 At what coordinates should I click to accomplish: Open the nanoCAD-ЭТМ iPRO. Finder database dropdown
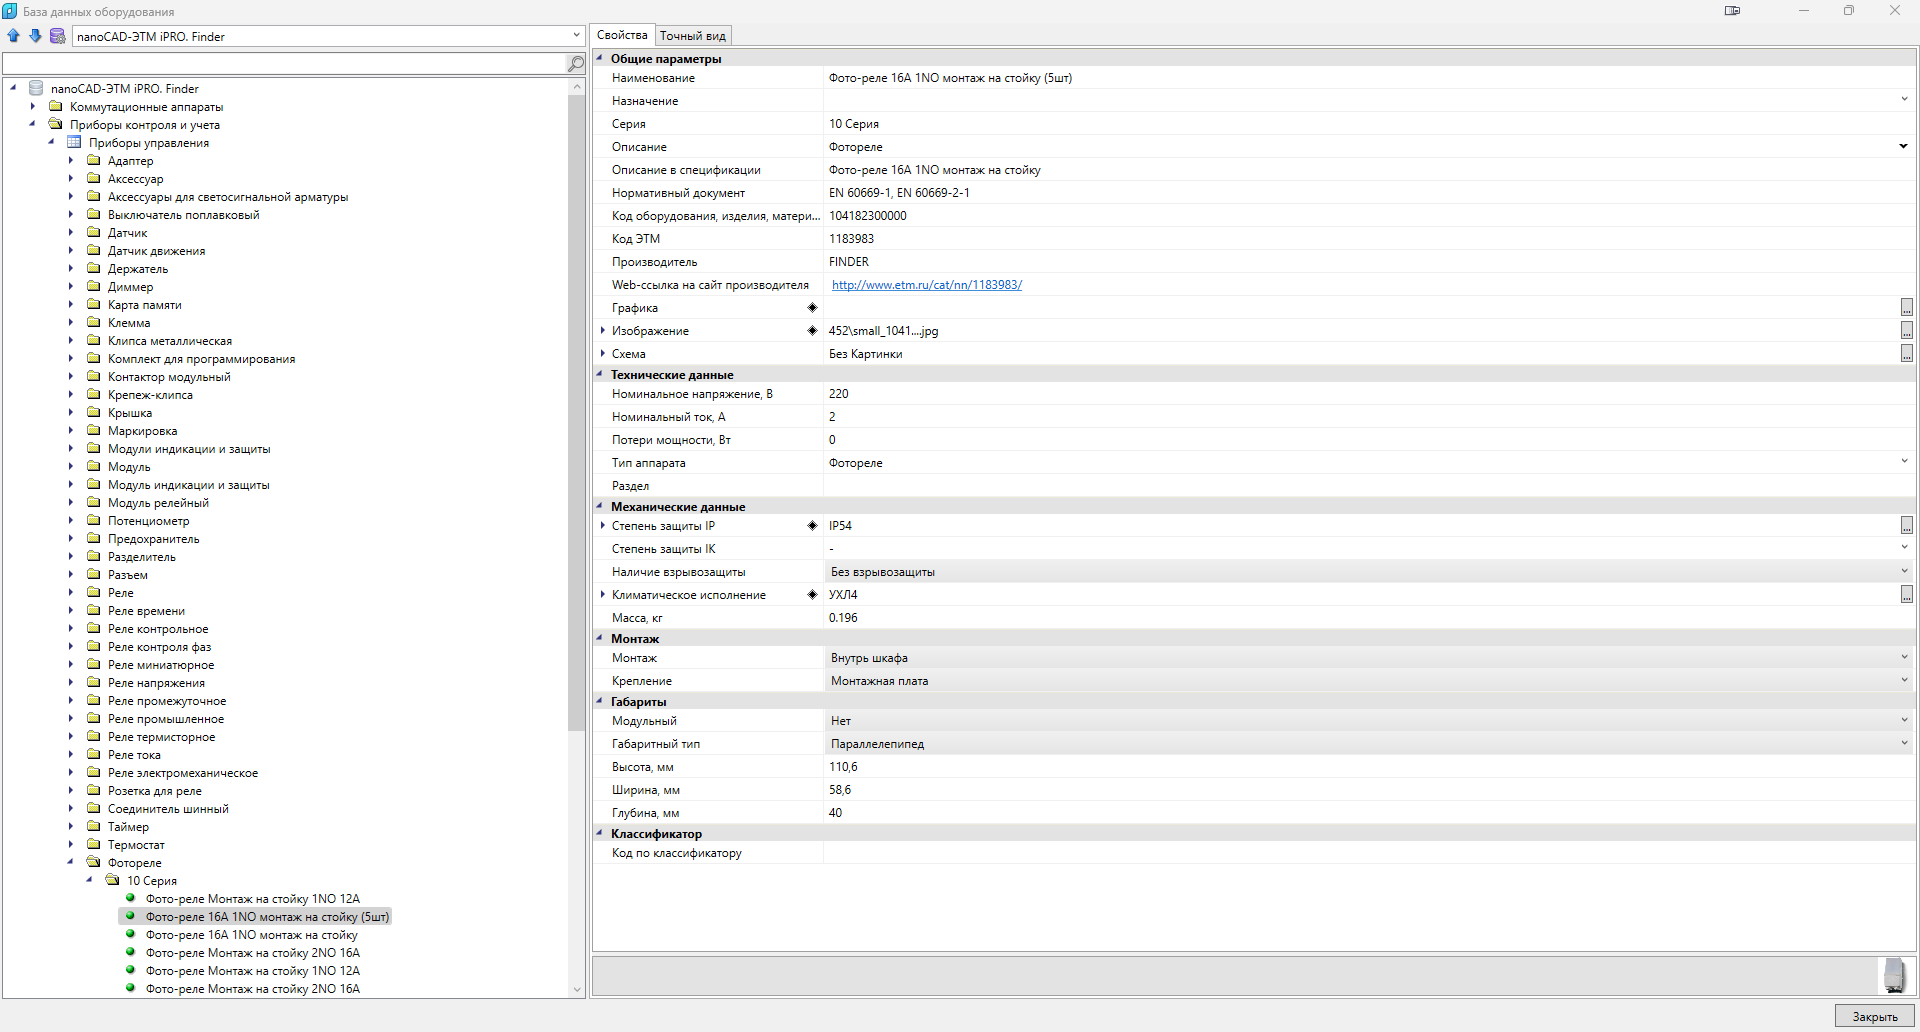[x=576, y=36]
